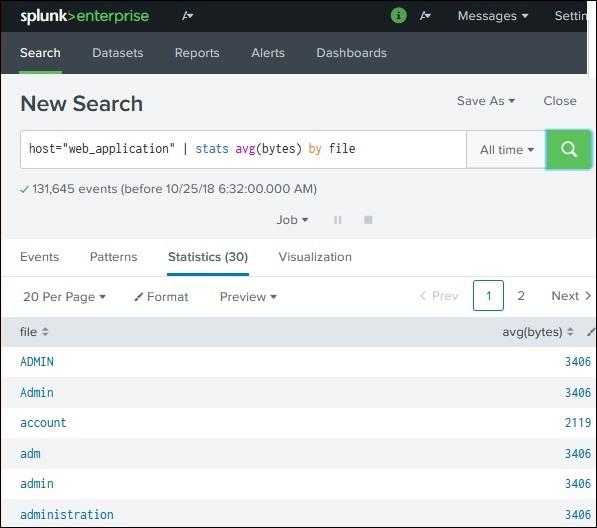597x528 pixels.
Task: Open the activity icon next to Messages
Action: [x=425, y=16]
